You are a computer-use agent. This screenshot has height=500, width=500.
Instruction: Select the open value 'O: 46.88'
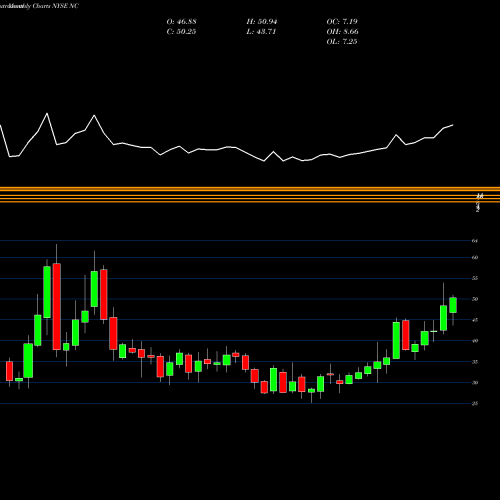point(181,22)
